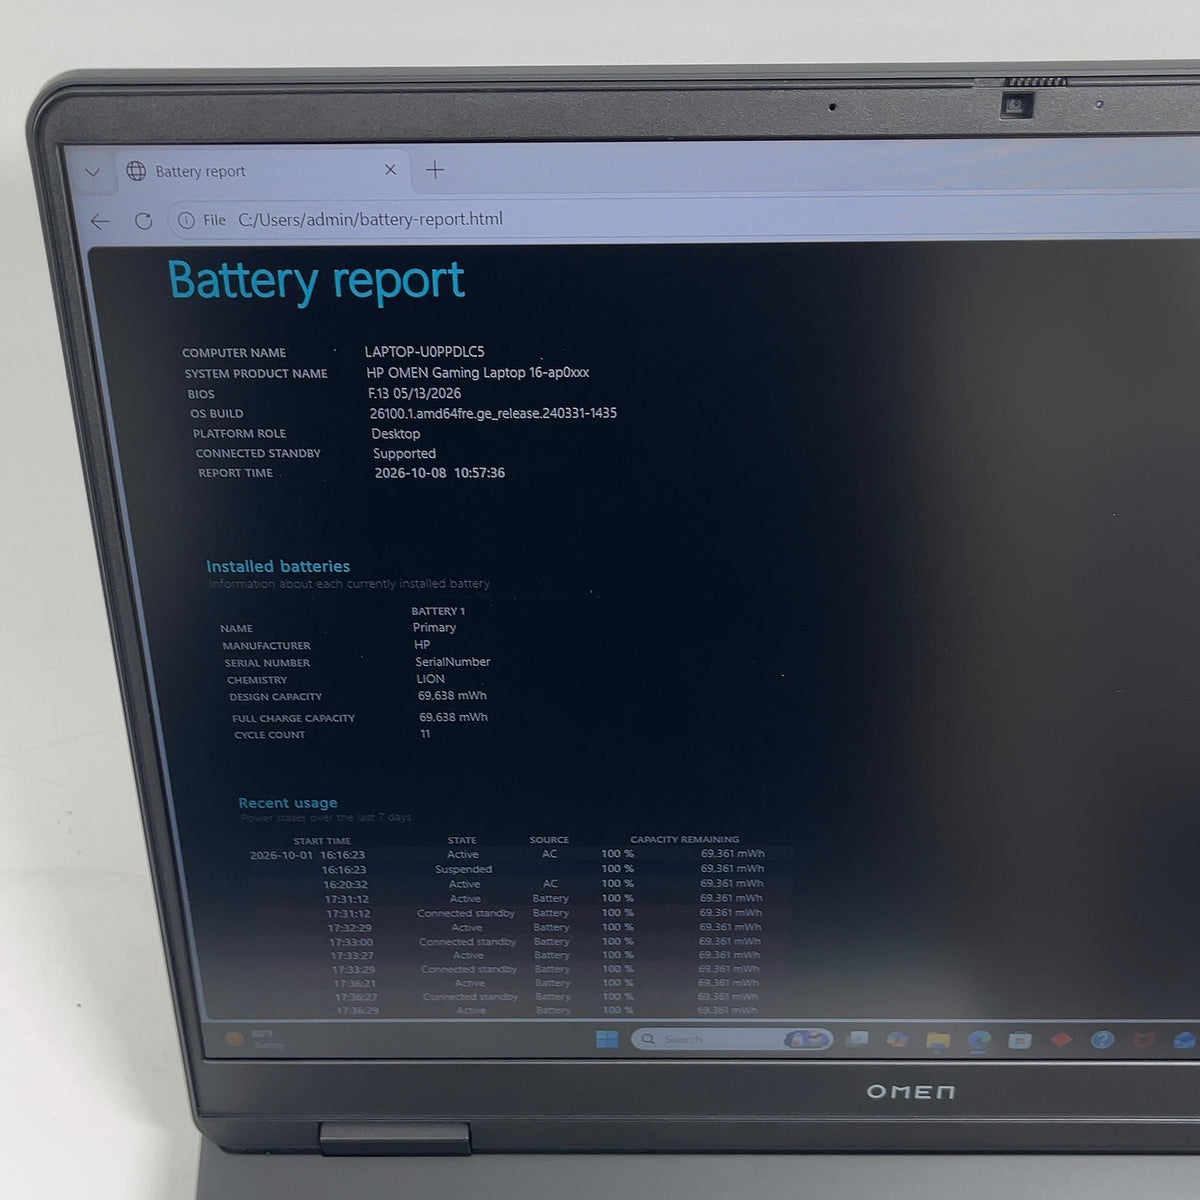Select computer name LAPTOP-U0PPDLC5
Screen dimensions: 1200x1200
click(x=424, y=352)
